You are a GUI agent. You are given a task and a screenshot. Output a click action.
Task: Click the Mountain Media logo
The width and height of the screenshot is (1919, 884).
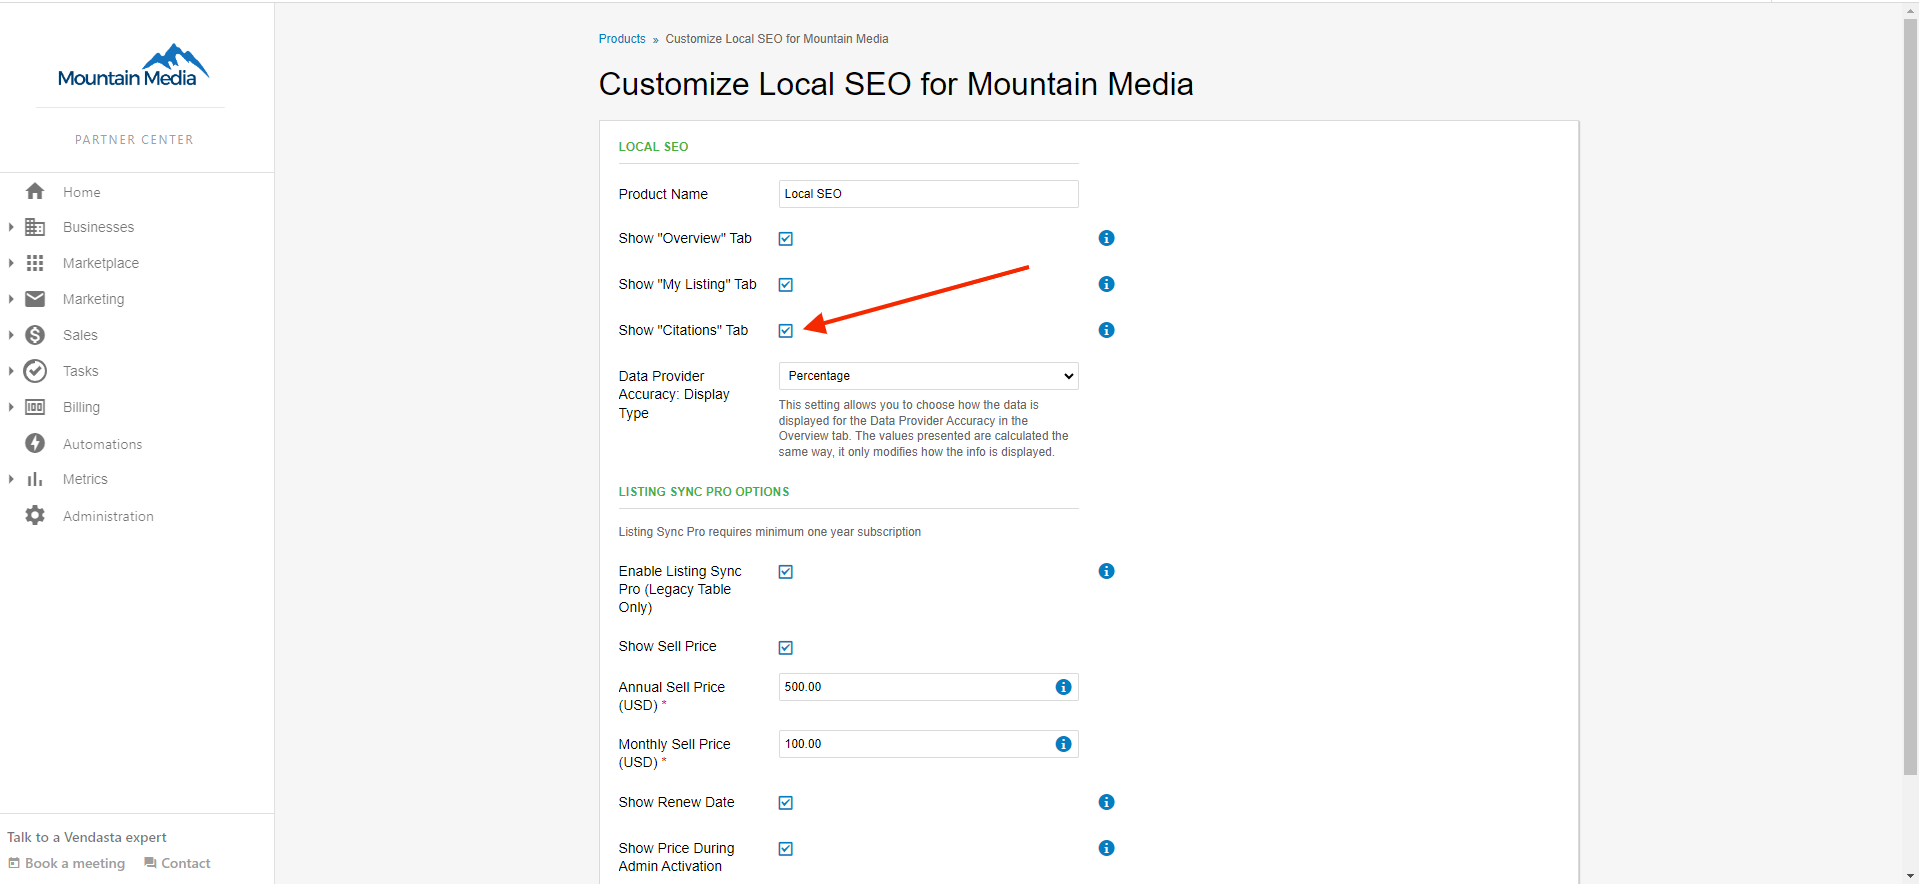pos(133,66)
